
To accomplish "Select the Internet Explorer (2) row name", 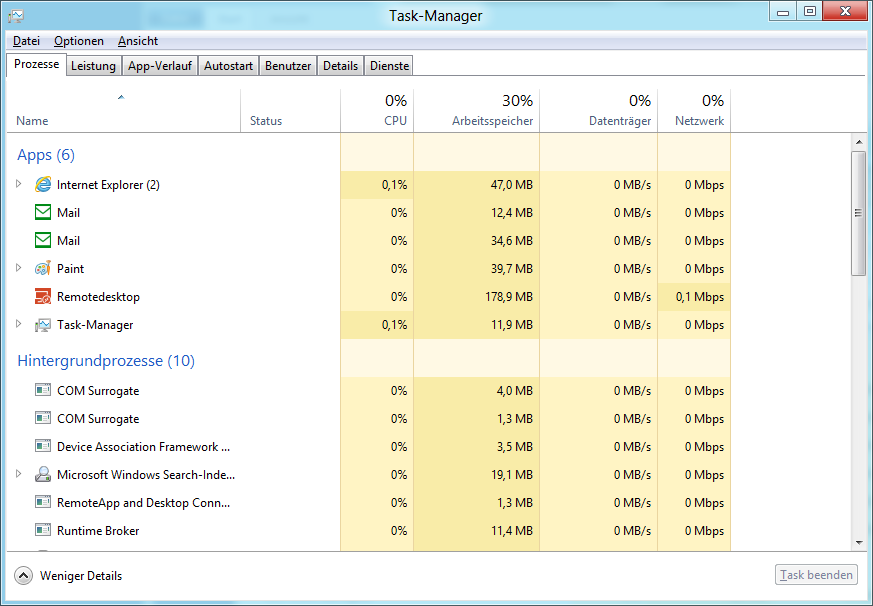I will [x=108, y=185].
